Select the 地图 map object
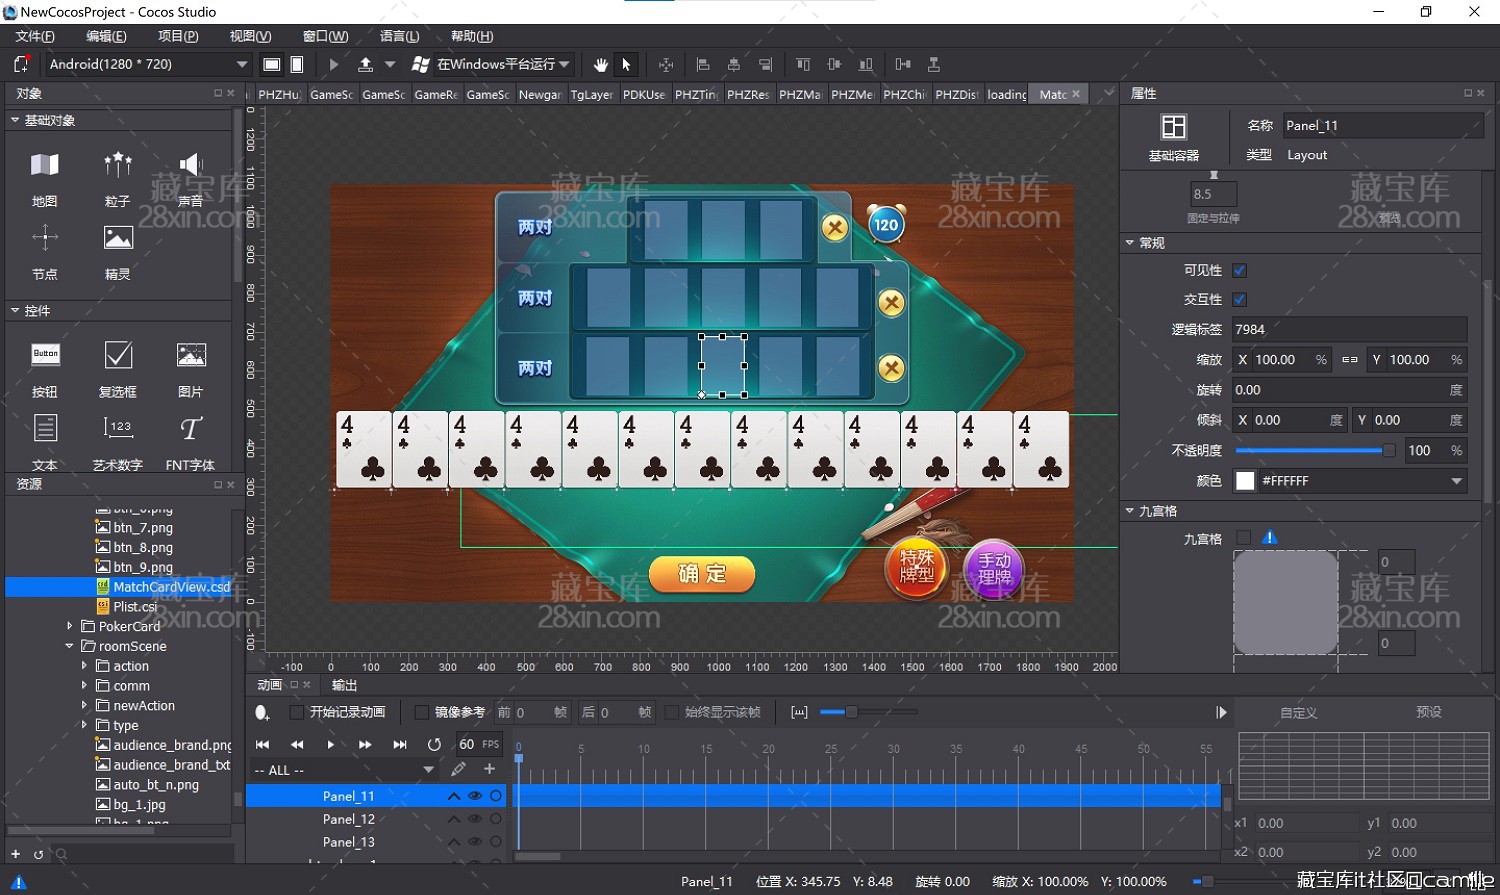 pos(45,178)
